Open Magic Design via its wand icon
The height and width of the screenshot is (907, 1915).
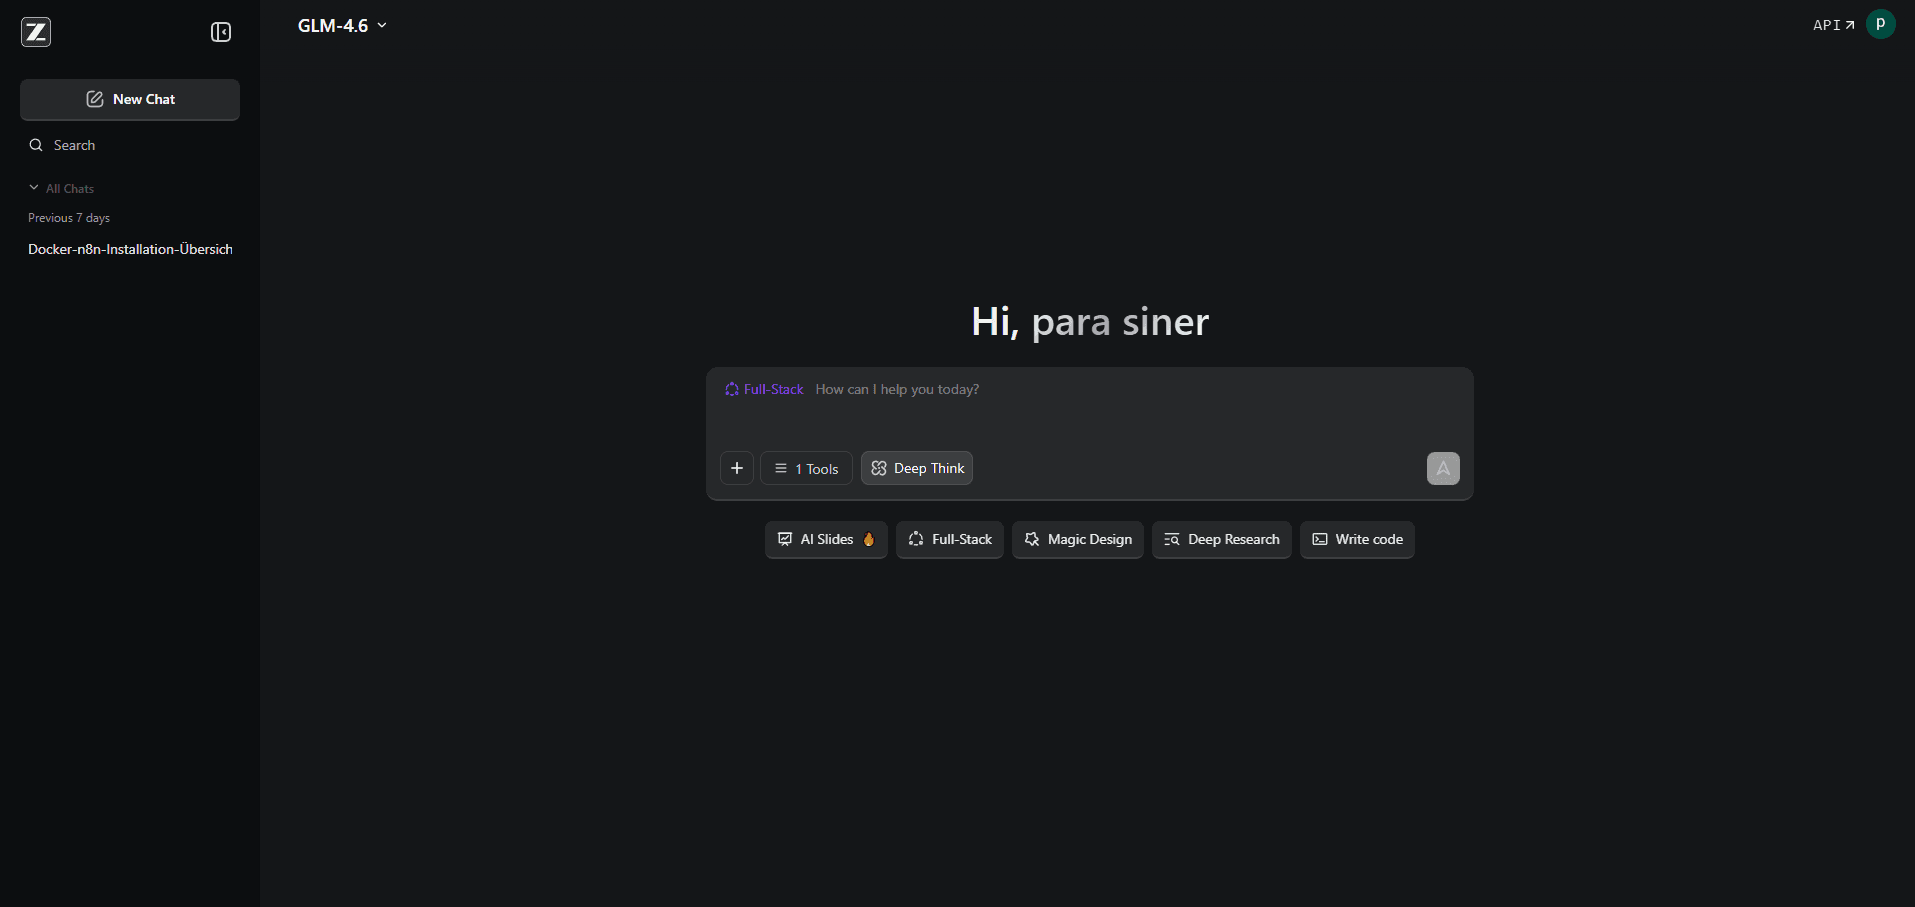[1031, 539]
